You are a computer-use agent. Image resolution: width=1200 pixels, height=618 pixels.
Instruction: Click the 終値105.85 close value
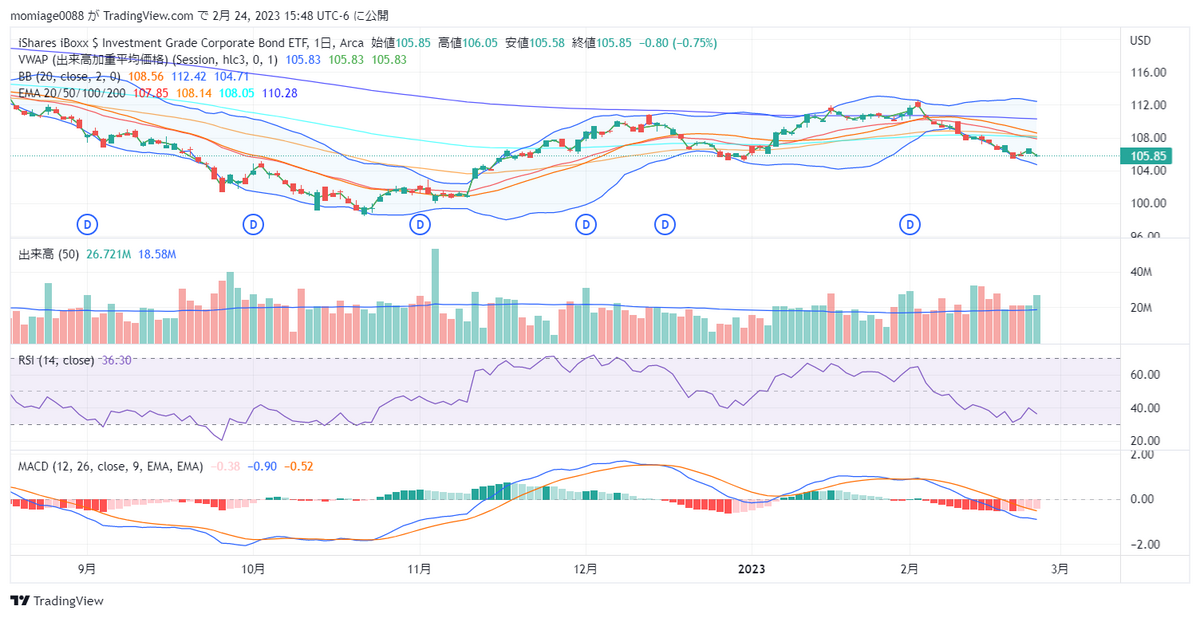[x=600, y=43]
